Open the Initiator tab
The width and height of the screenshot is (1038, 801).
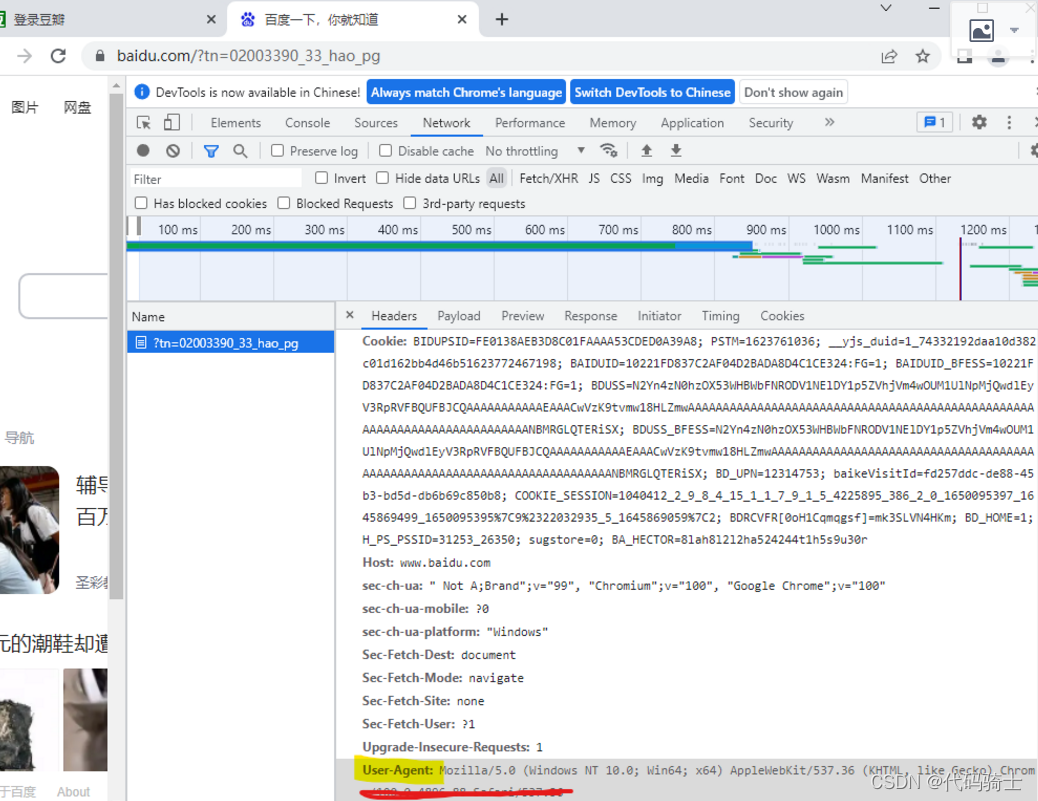coord(659,316)
